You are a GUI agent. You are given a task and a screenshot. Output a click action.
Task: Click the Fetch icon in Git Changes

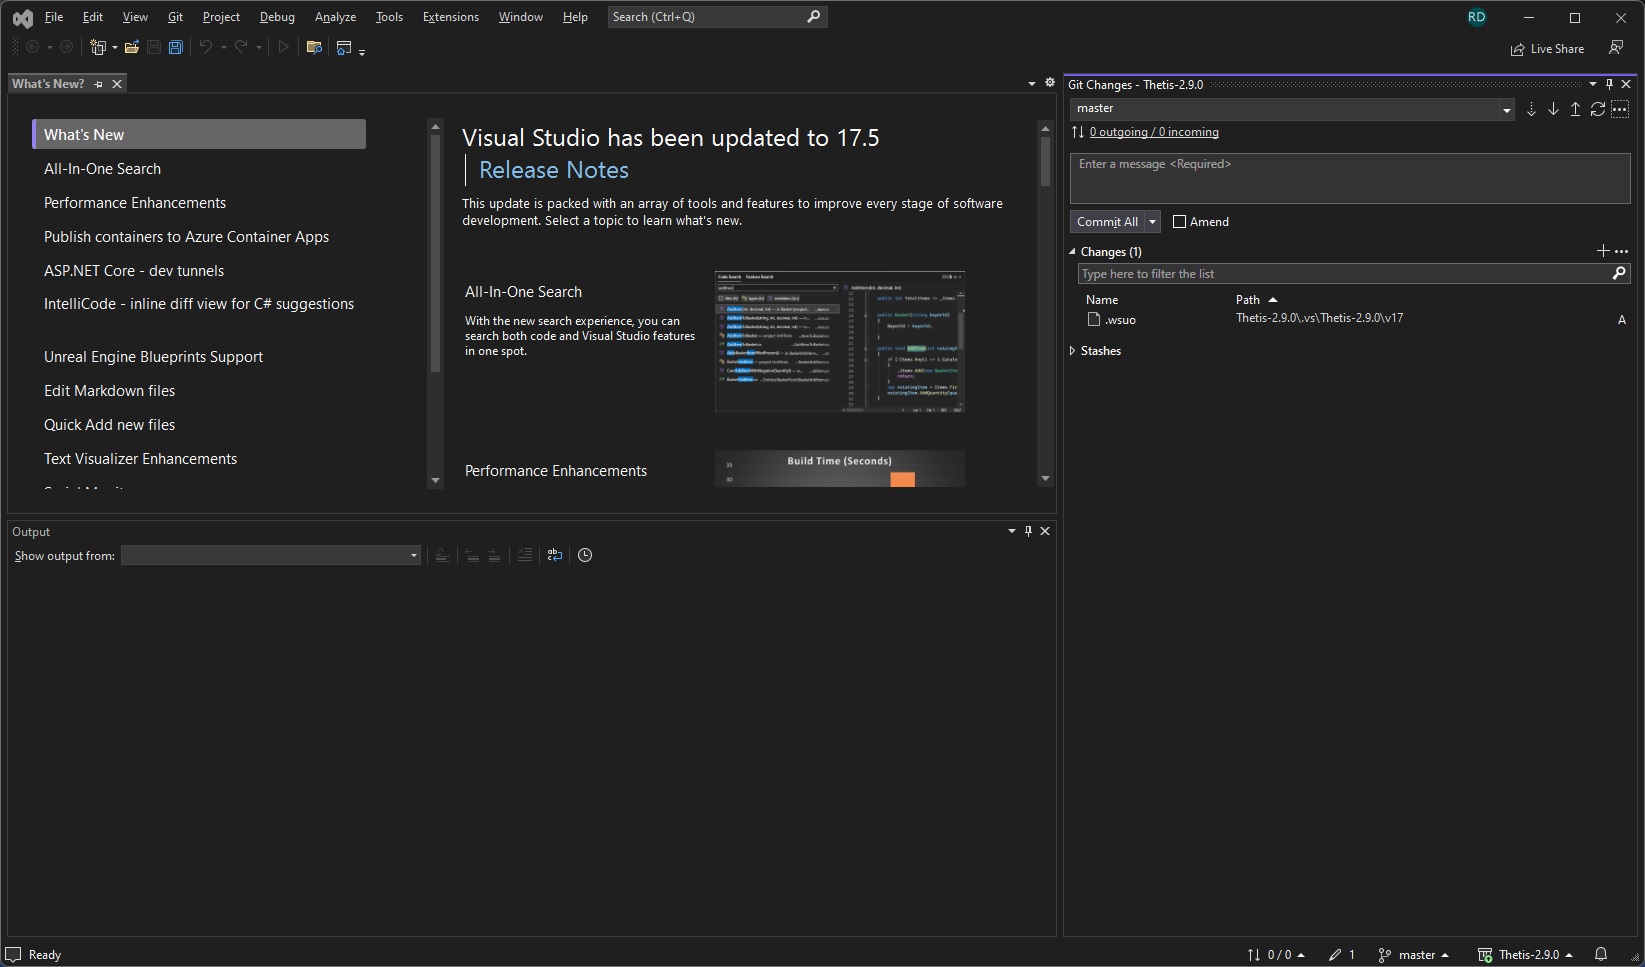1531,109
